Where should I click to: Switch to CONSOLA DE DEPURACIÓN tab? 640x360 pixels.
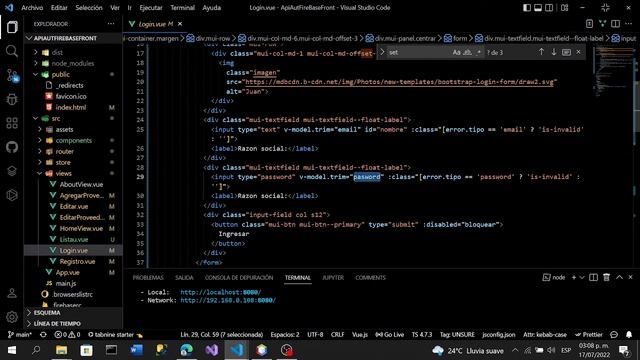(x=239, y=278)
